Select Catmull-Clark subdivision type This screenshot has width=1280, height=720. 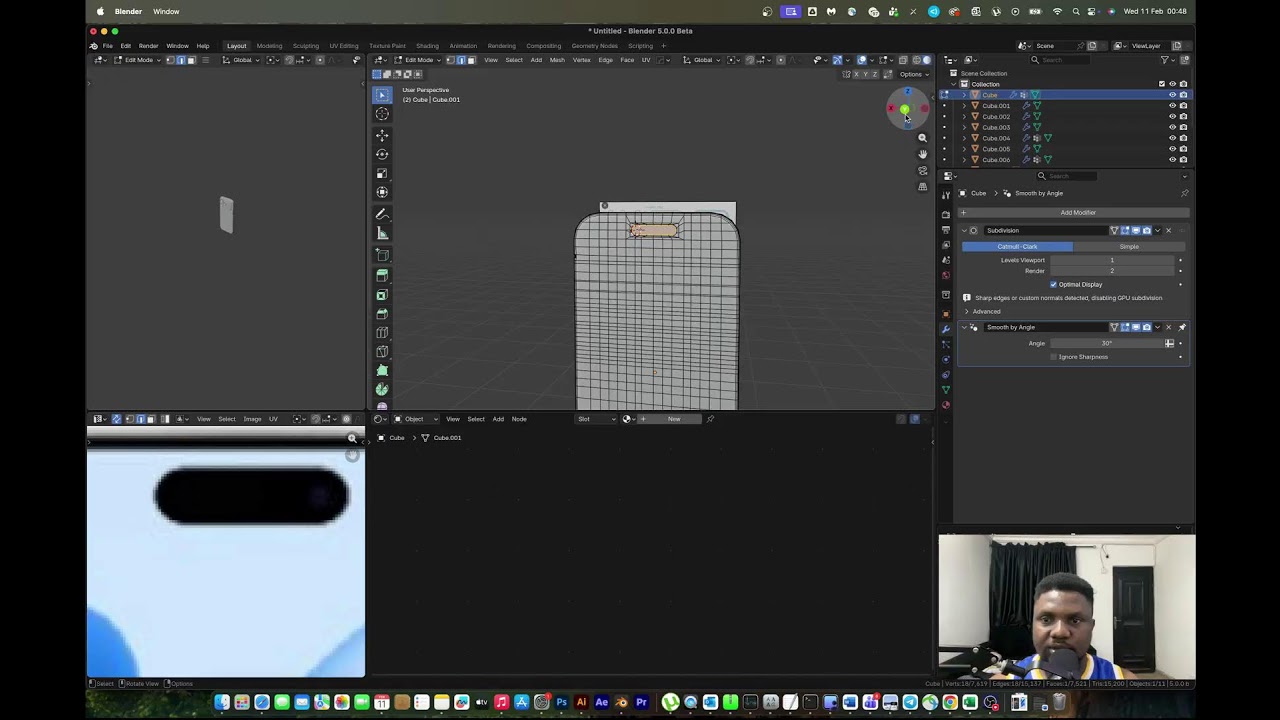click(x=1017, y=247)
